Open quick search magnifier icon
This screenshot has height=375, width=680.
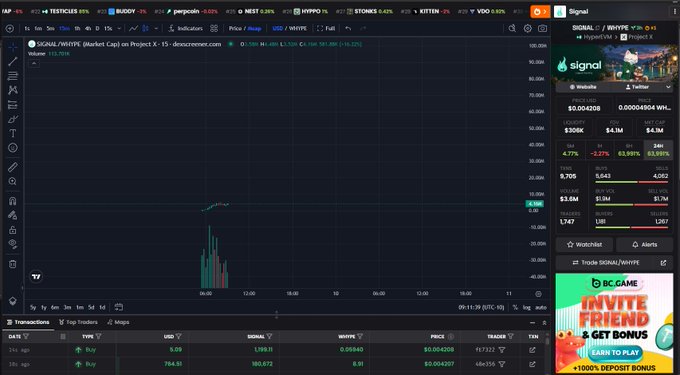pyautogui.click(x=512, y=29)
